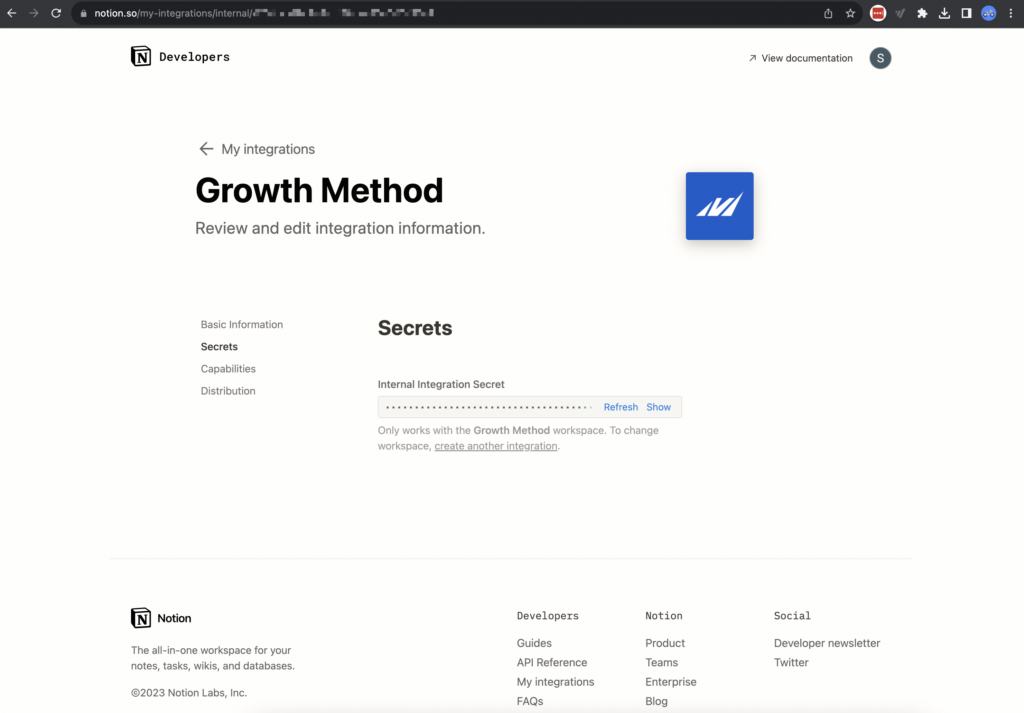
Task: Refresh the Internal Integration Secret
Action: point(620,407)
